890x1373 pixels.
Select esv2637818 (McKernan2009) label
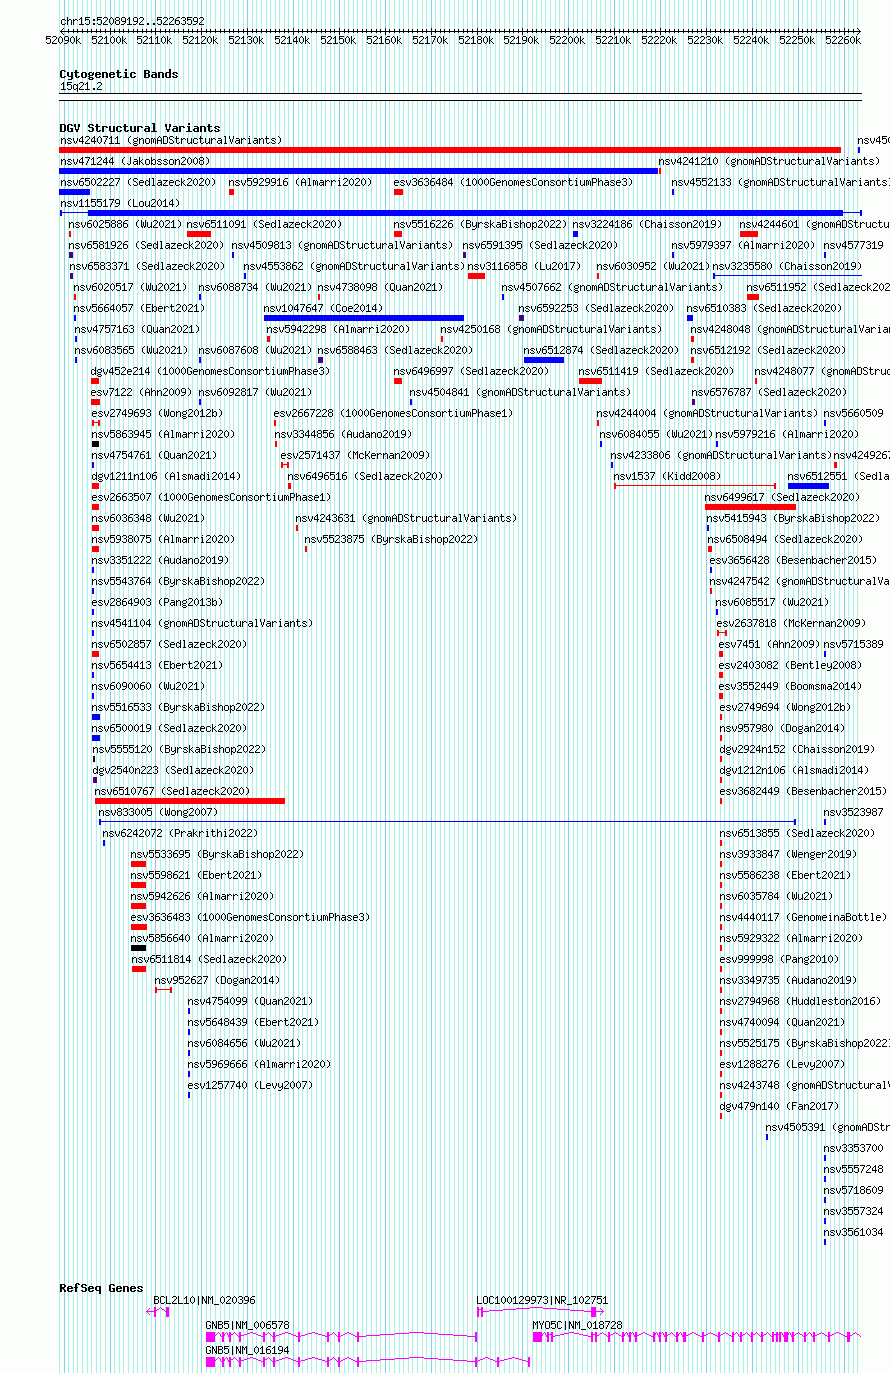pyautogui.click(x=790, y=623)
